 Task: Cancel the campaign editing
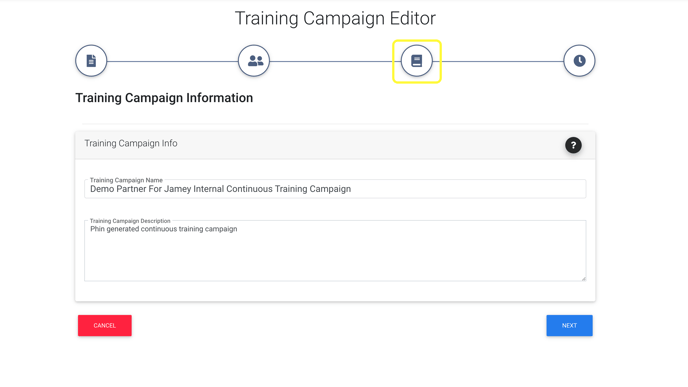pos(105,326)
